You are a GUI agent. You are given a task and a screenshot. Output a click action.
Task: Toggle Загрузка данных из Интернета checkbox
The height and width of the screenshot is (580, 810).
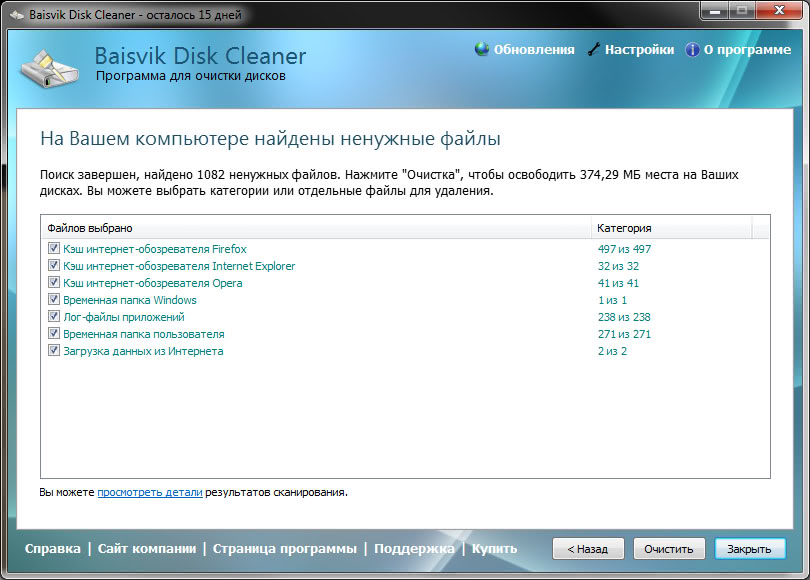tap(54, 351)
